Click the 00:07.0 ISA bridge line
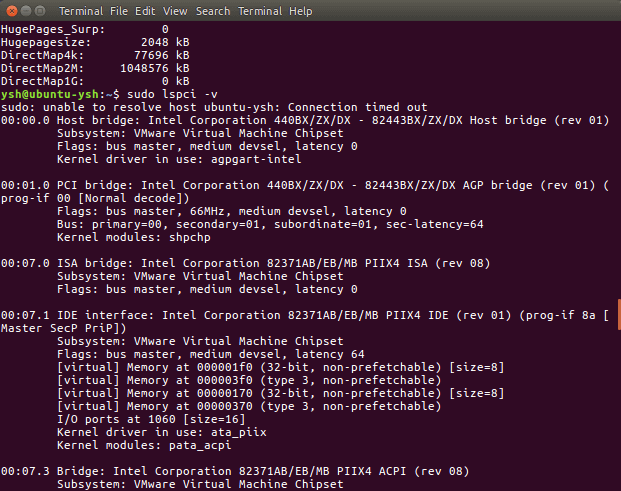Screen dimensions: 621x491 pyautogui.click(x=245, y=263)
